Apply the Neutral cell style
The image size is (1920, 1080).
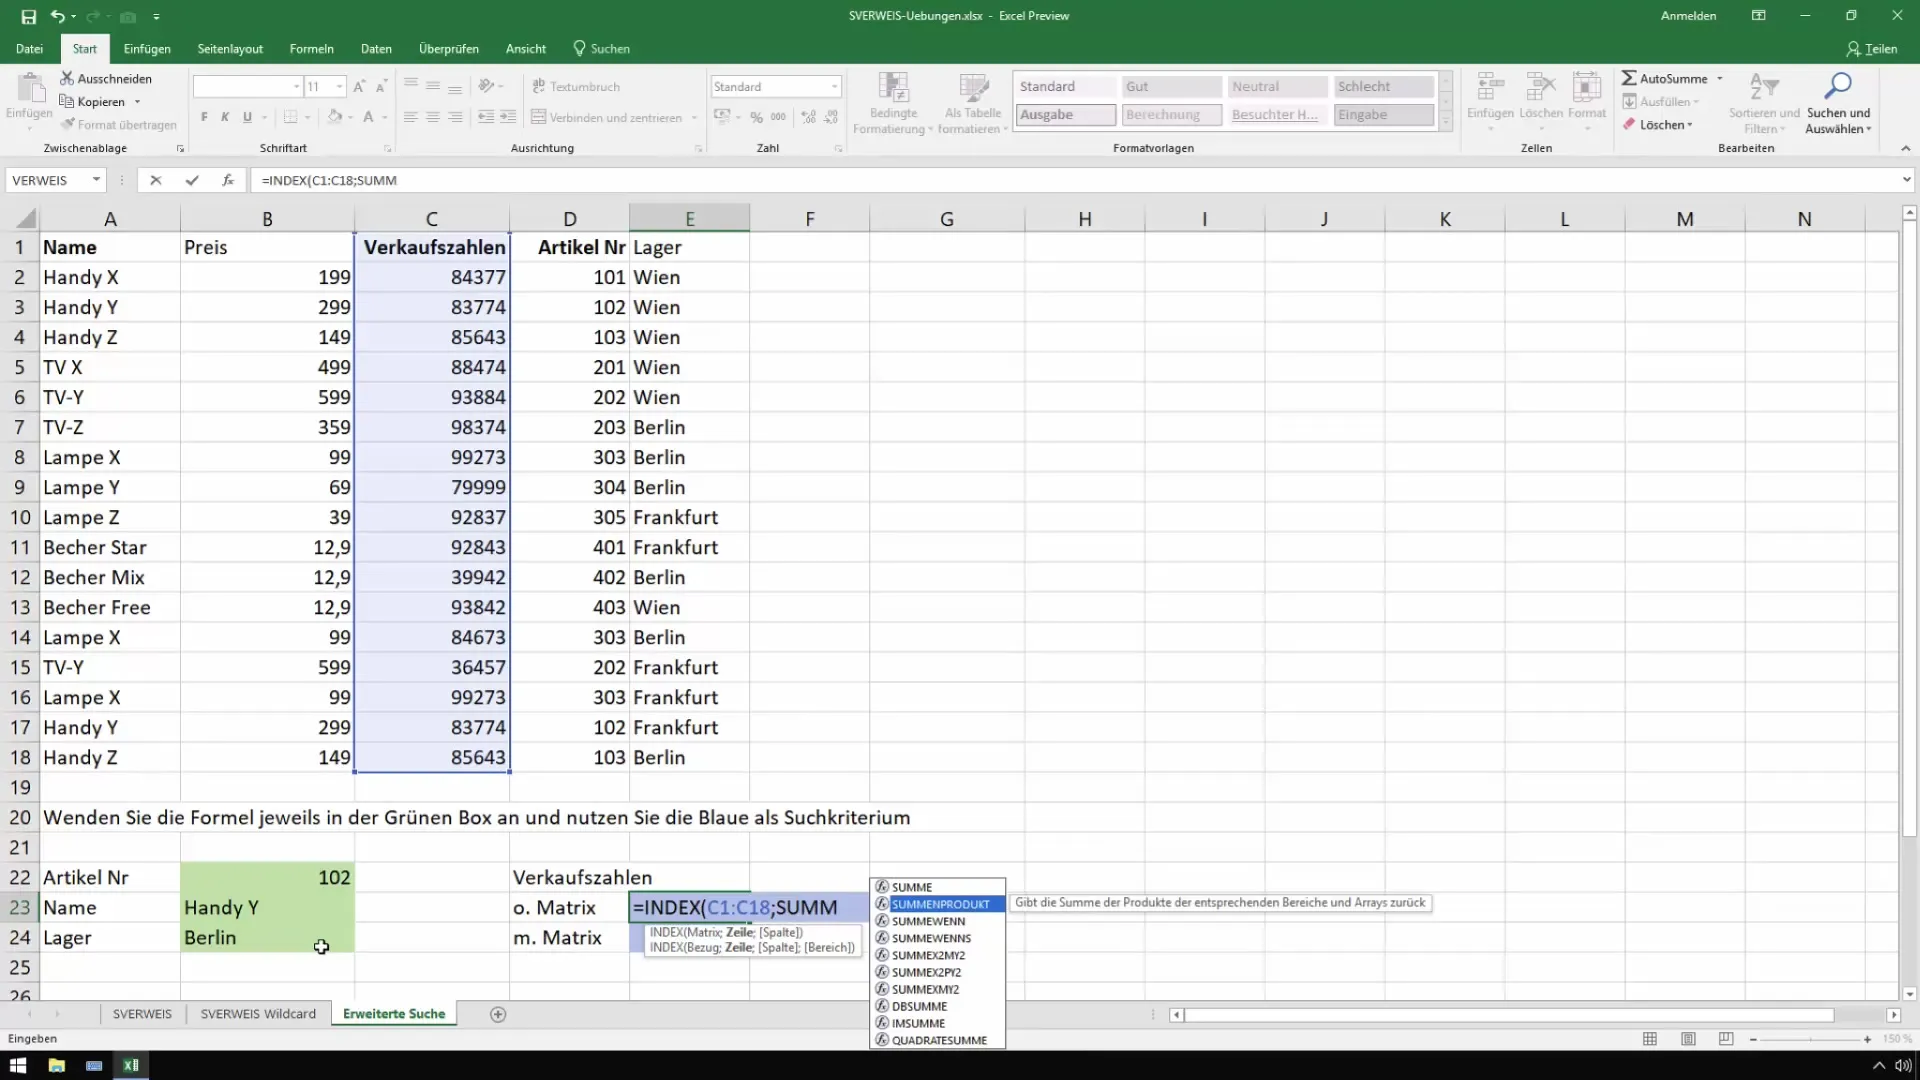point(1277,87)
